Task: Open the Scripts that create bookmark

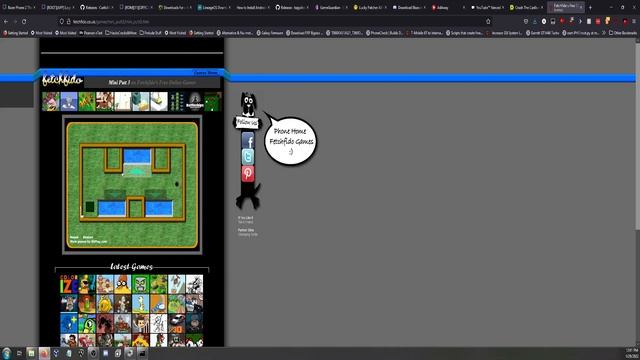Action: coord(465,33)
